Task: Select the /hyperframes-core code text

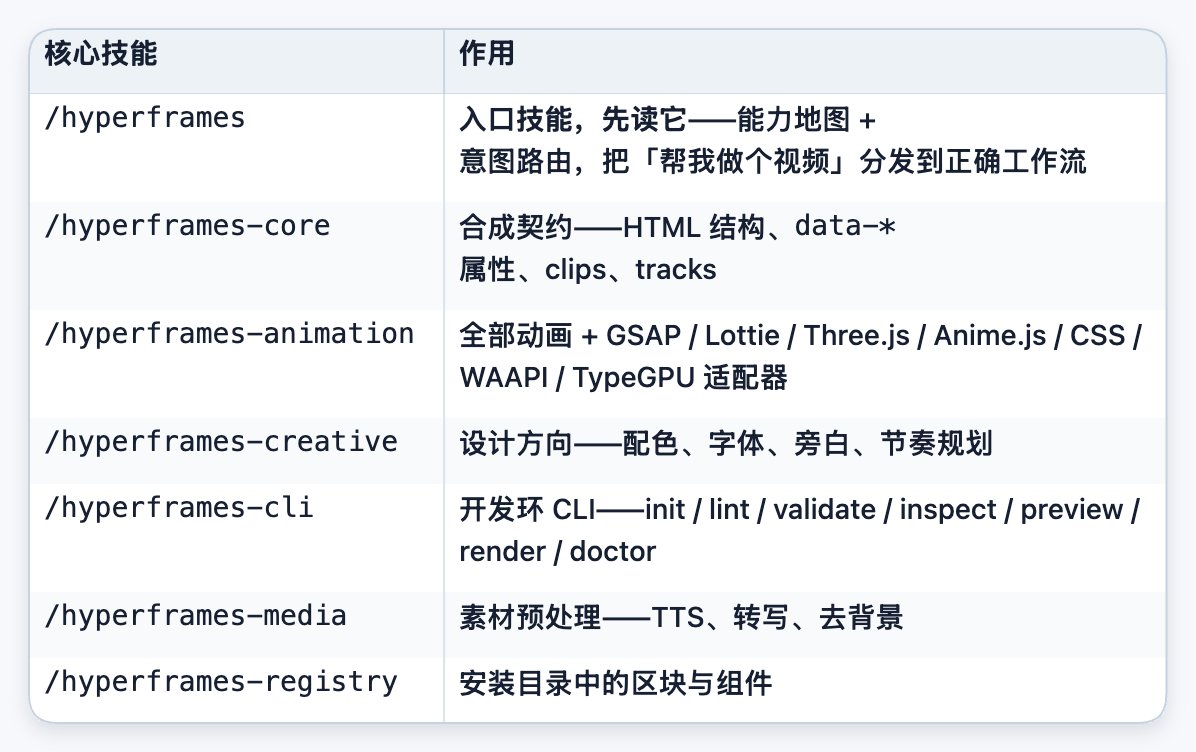Action: 187,226
